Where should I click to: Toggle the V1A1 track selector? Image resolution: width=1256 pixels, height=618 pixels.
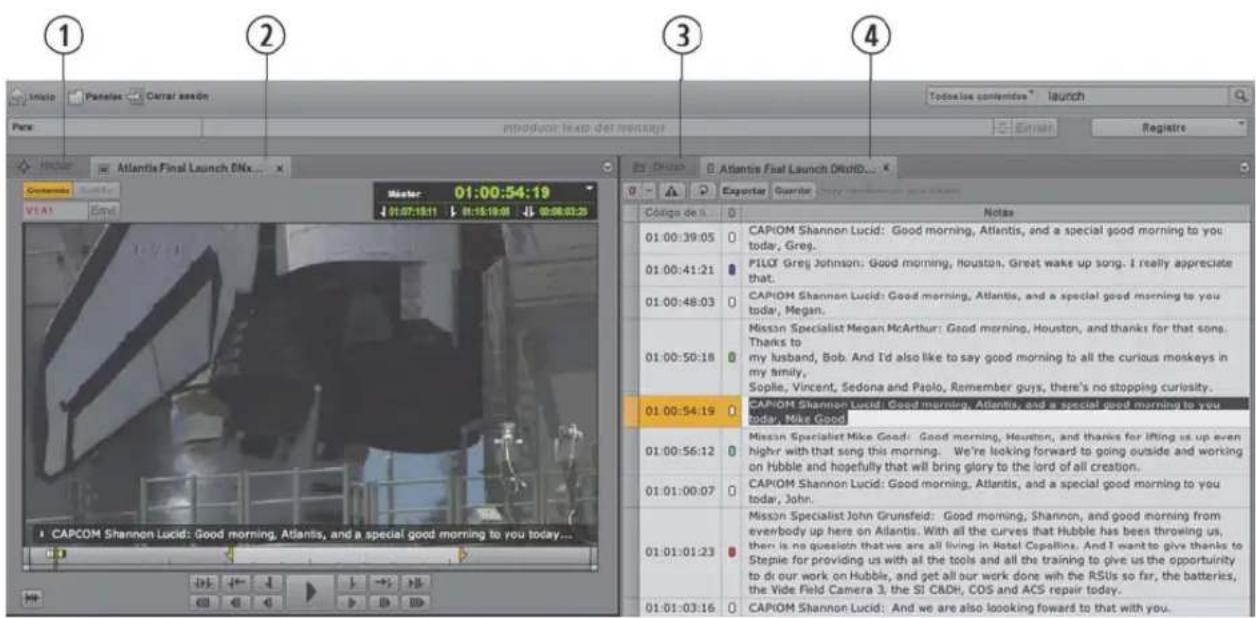point(54,210)
